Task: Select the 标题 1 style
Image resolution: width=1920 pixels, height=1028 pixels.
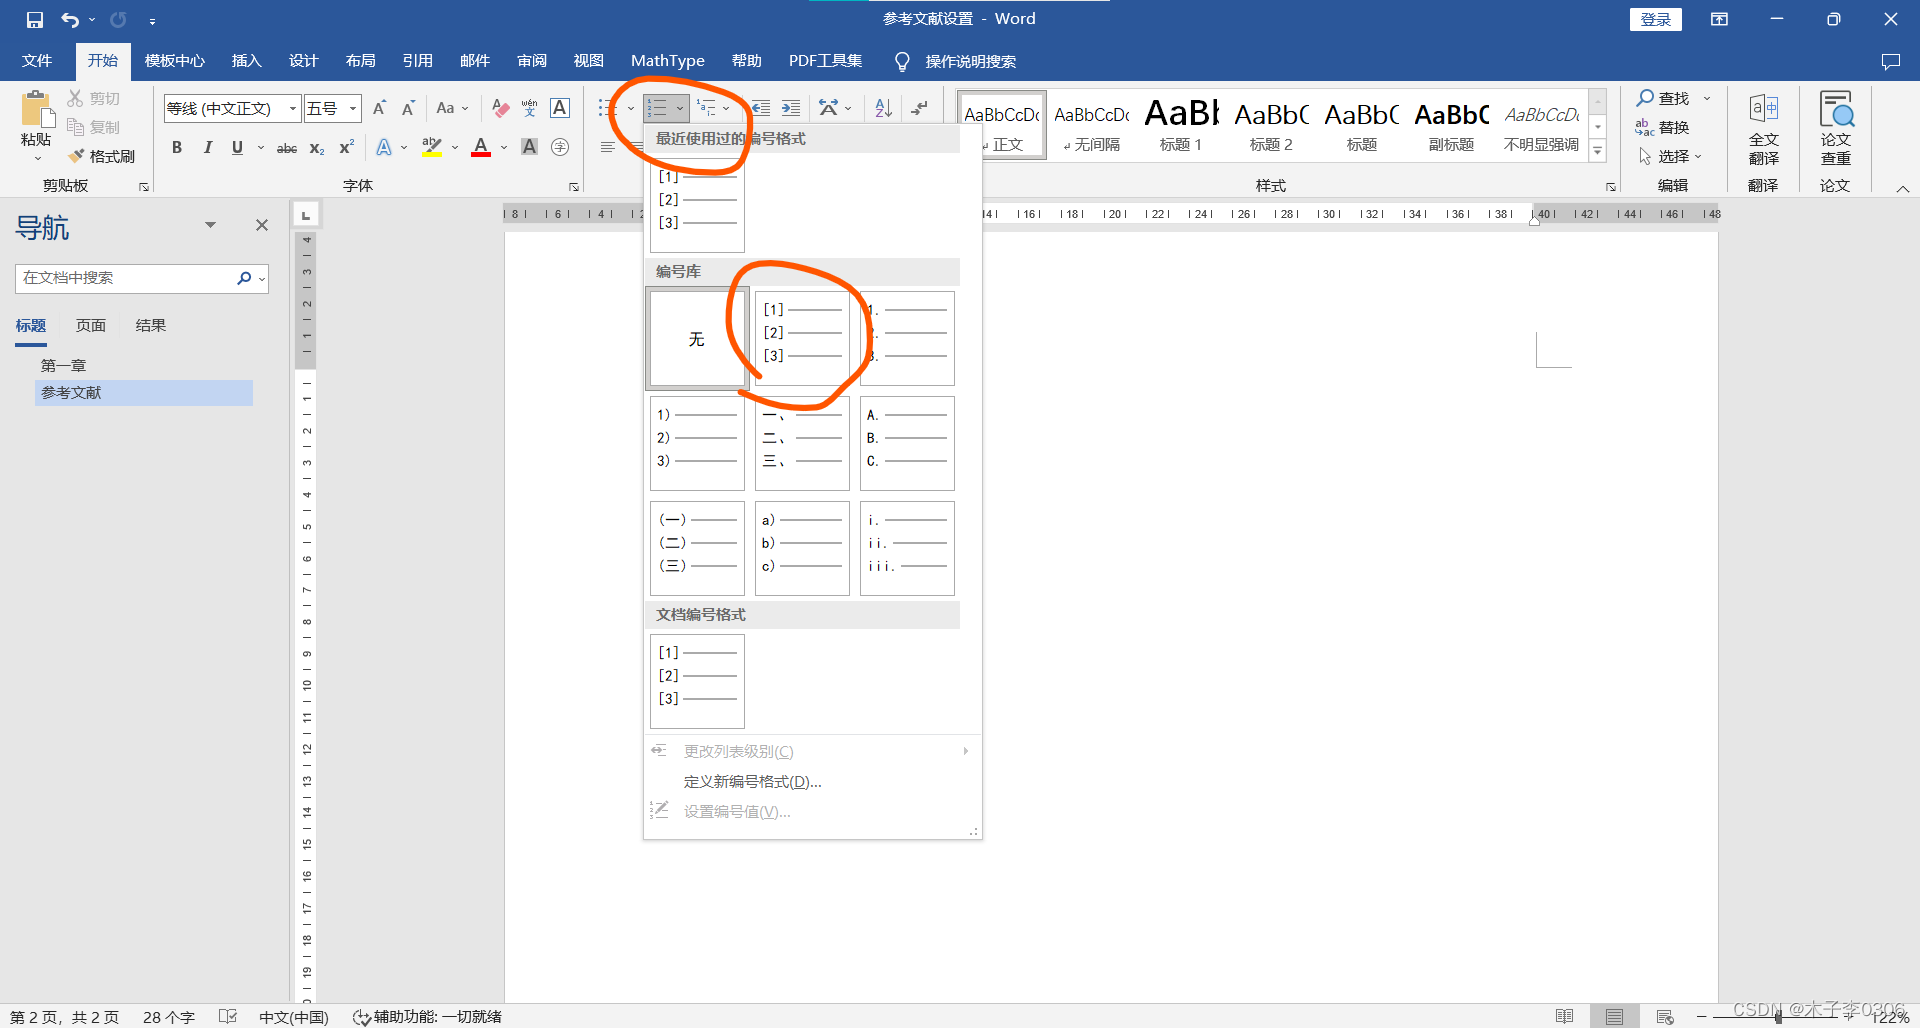Action: [x=1181, y=125]
